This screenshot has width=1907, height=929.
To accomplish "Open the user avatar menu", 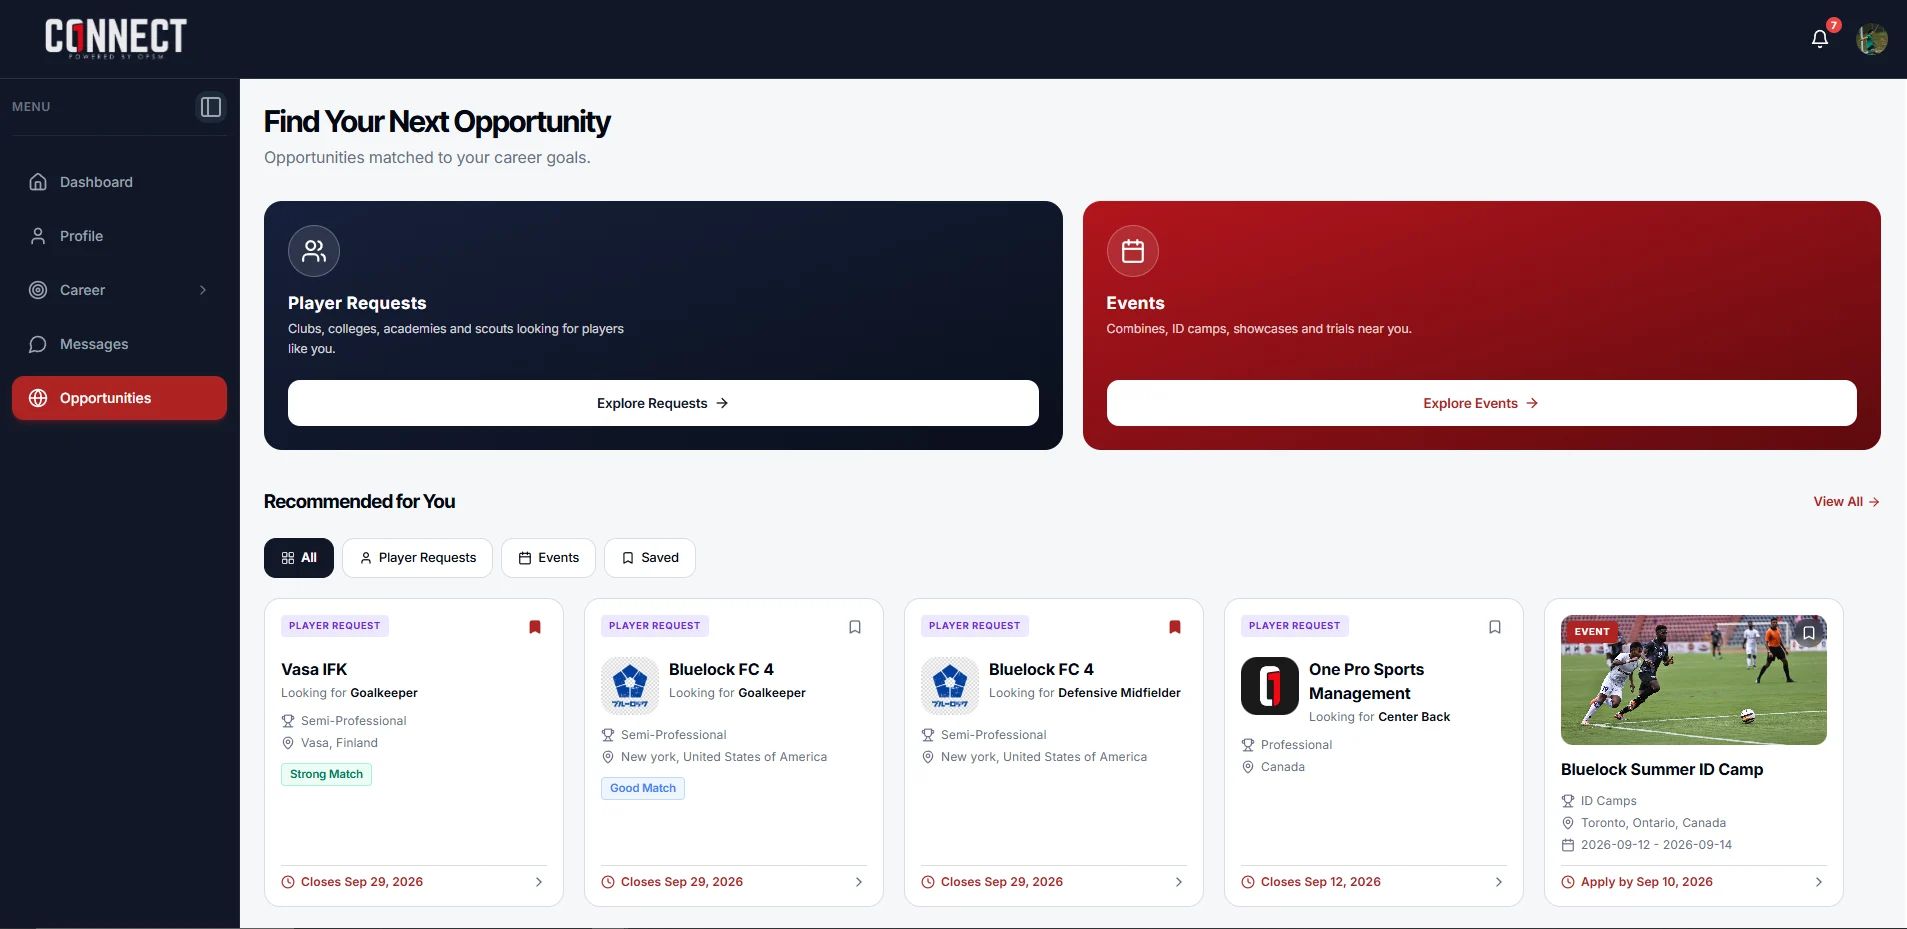I will tap(1872, 39).
